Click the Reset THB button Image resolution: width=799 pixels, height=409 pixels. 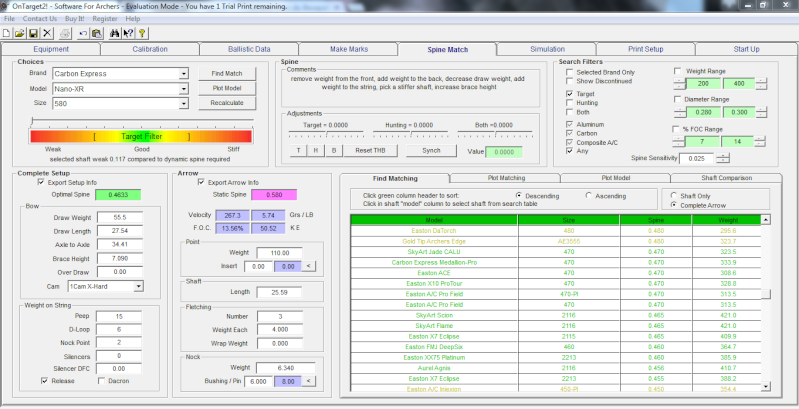tap(370, 151)
